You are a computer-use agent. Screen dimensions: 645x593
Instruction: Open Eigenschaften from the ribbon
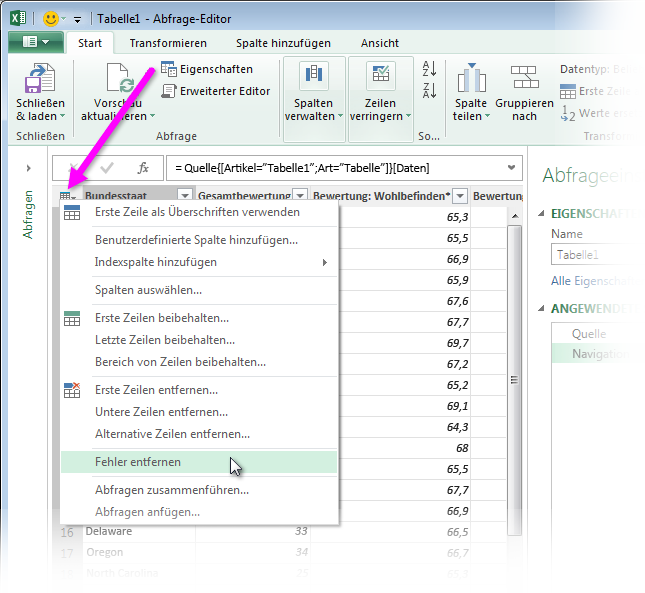pos(206,69)
